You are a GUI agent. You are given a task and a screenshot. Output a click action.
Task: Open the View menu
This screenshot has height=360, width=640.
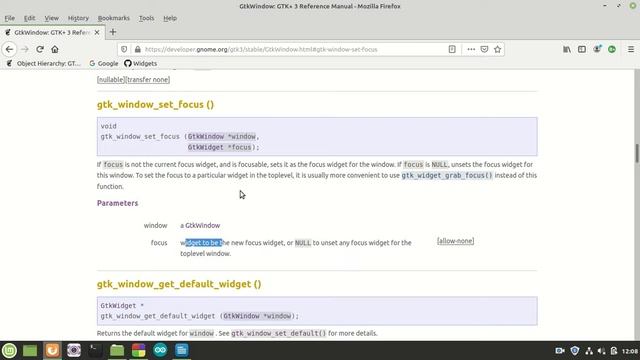point(51,18)
